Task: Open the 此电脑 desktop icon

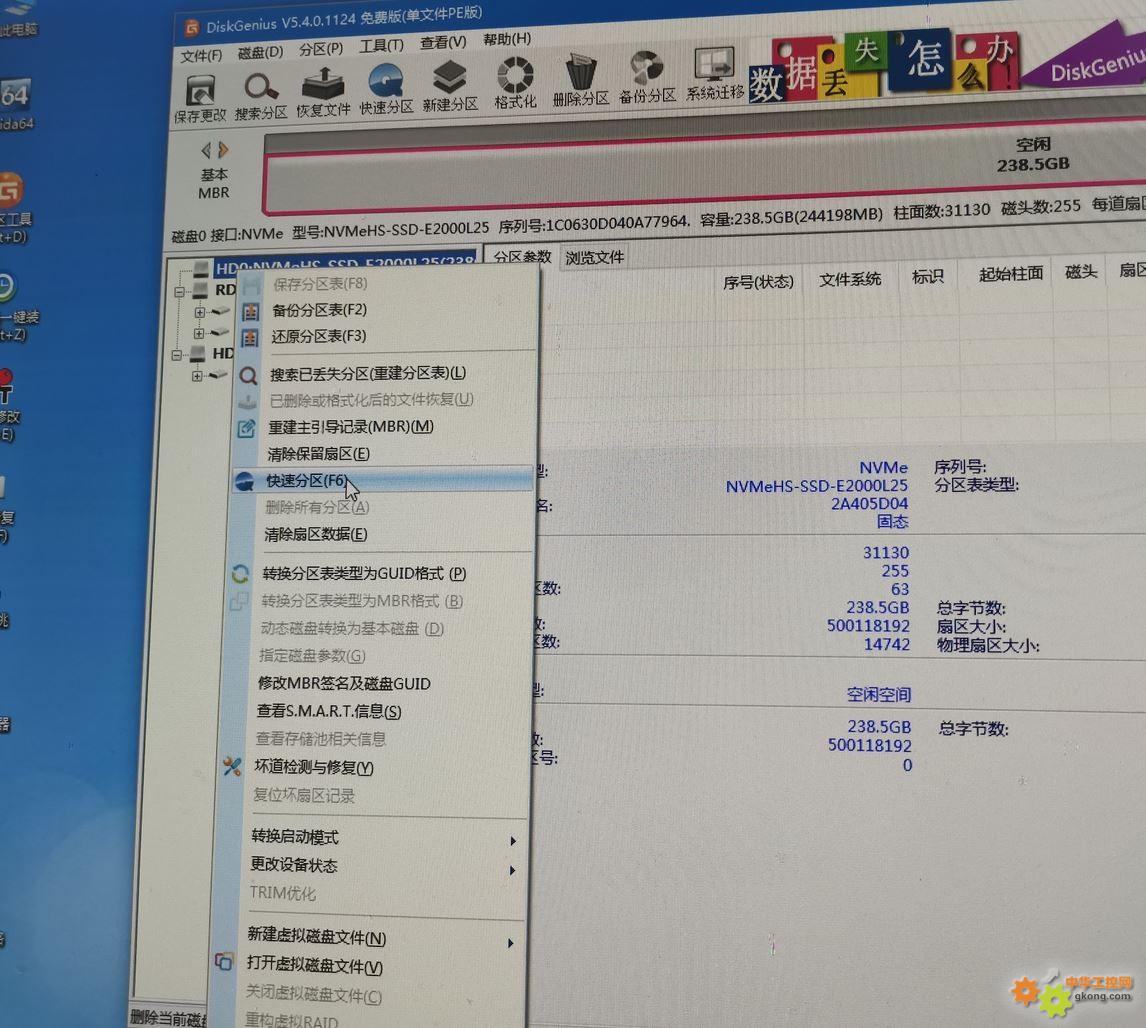Action: [x=18, y=18]
